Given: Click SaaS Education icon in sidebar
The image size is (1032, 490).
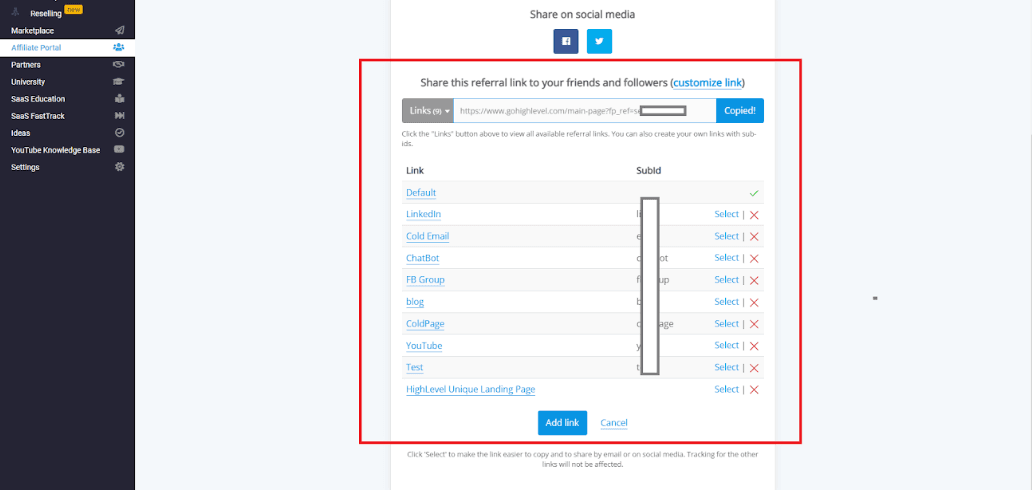Looking at the screenshot, I should point(119,99).
